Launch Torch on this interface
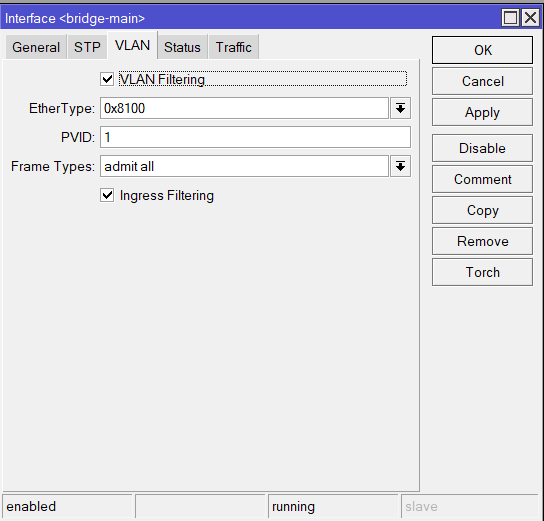This screenshot has width=544, height=521. (482, 272)
